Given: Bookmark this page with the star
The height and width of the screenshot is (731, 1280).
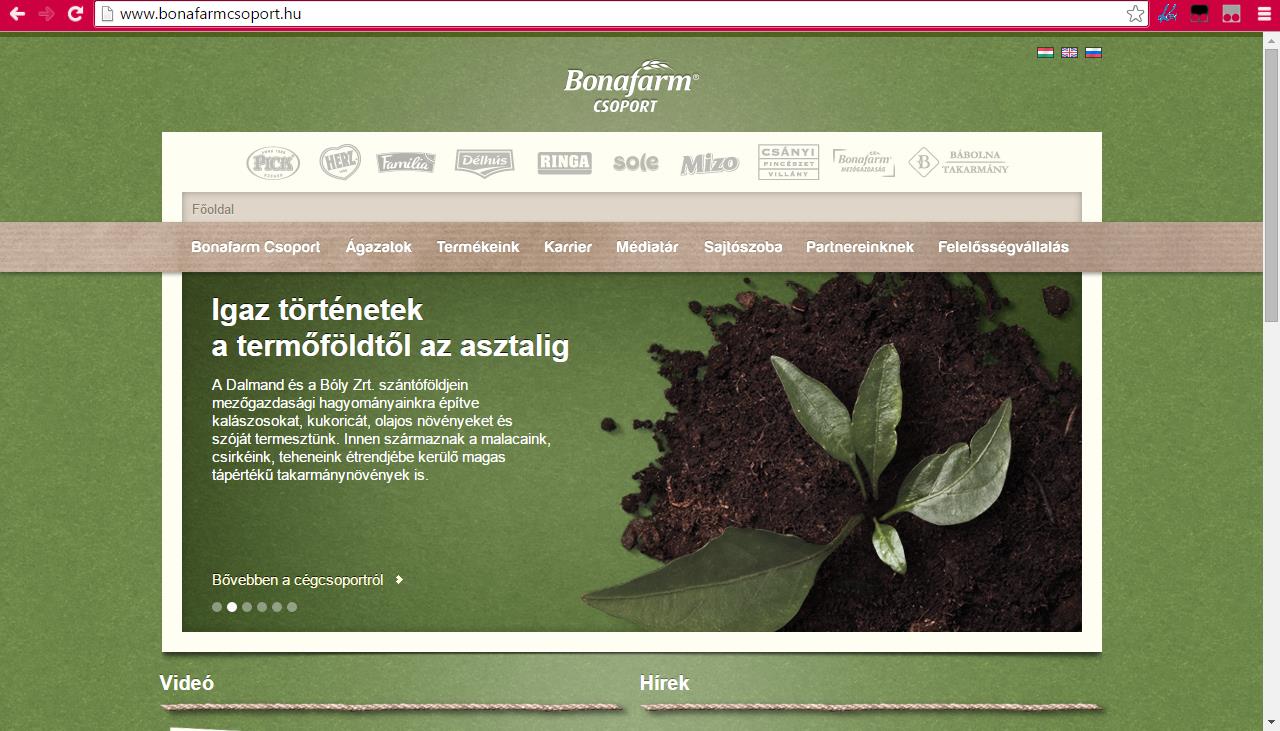Looking at the screenshot, I should click(x=1135, y=14).
